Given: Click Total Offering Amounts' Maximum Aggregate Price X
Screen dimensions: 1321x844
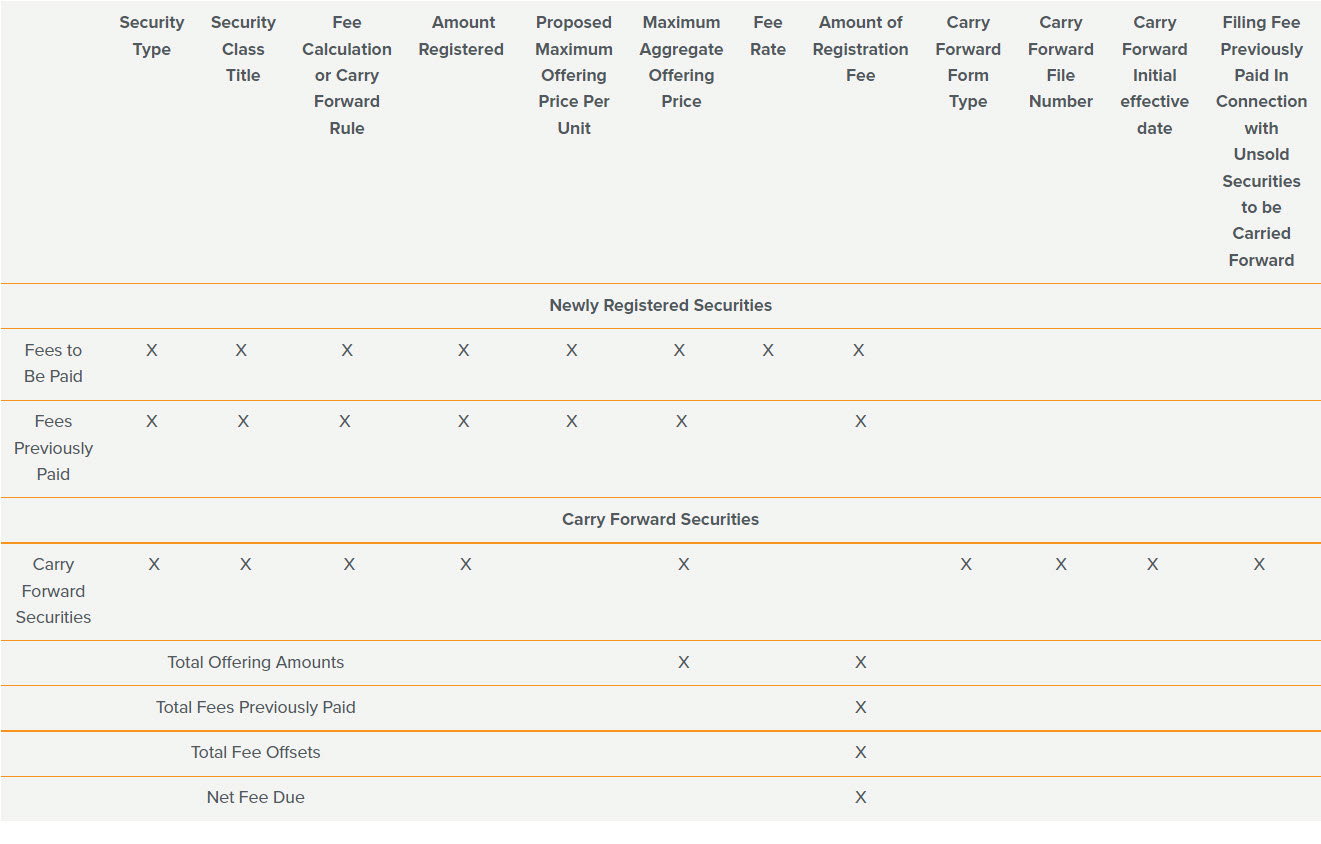Looking at the screenshot, I should point(683,662).
